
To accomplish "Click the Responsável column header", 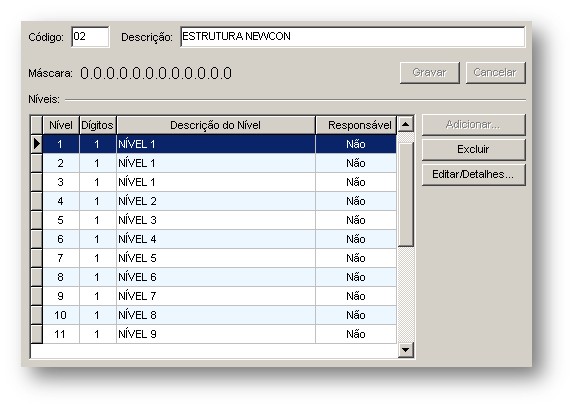I will point(356,125).
